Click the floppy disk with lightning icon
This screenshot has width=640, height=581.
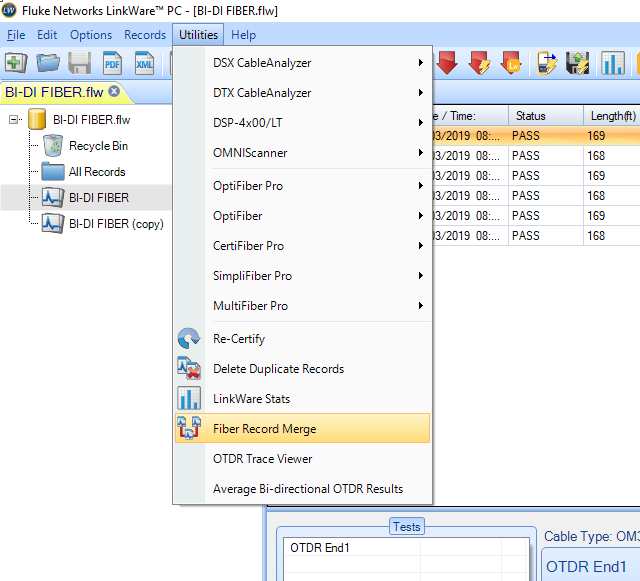coord(578,63)
